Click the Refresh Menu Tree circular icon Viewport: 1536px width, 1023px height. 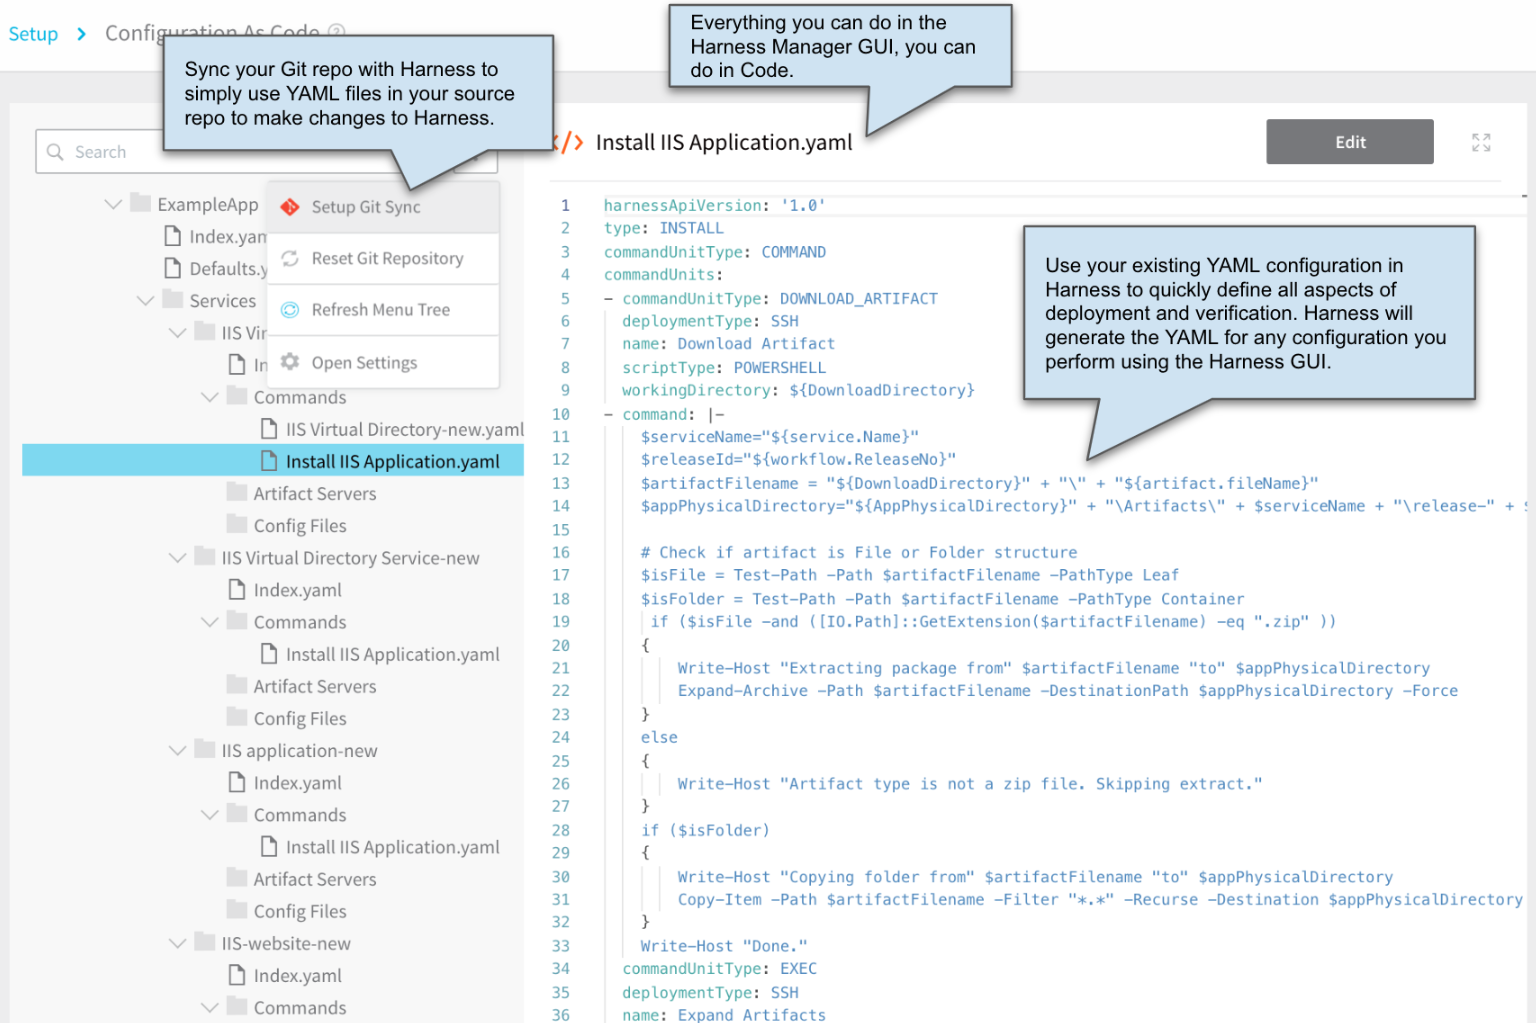[x=290, y=310]
